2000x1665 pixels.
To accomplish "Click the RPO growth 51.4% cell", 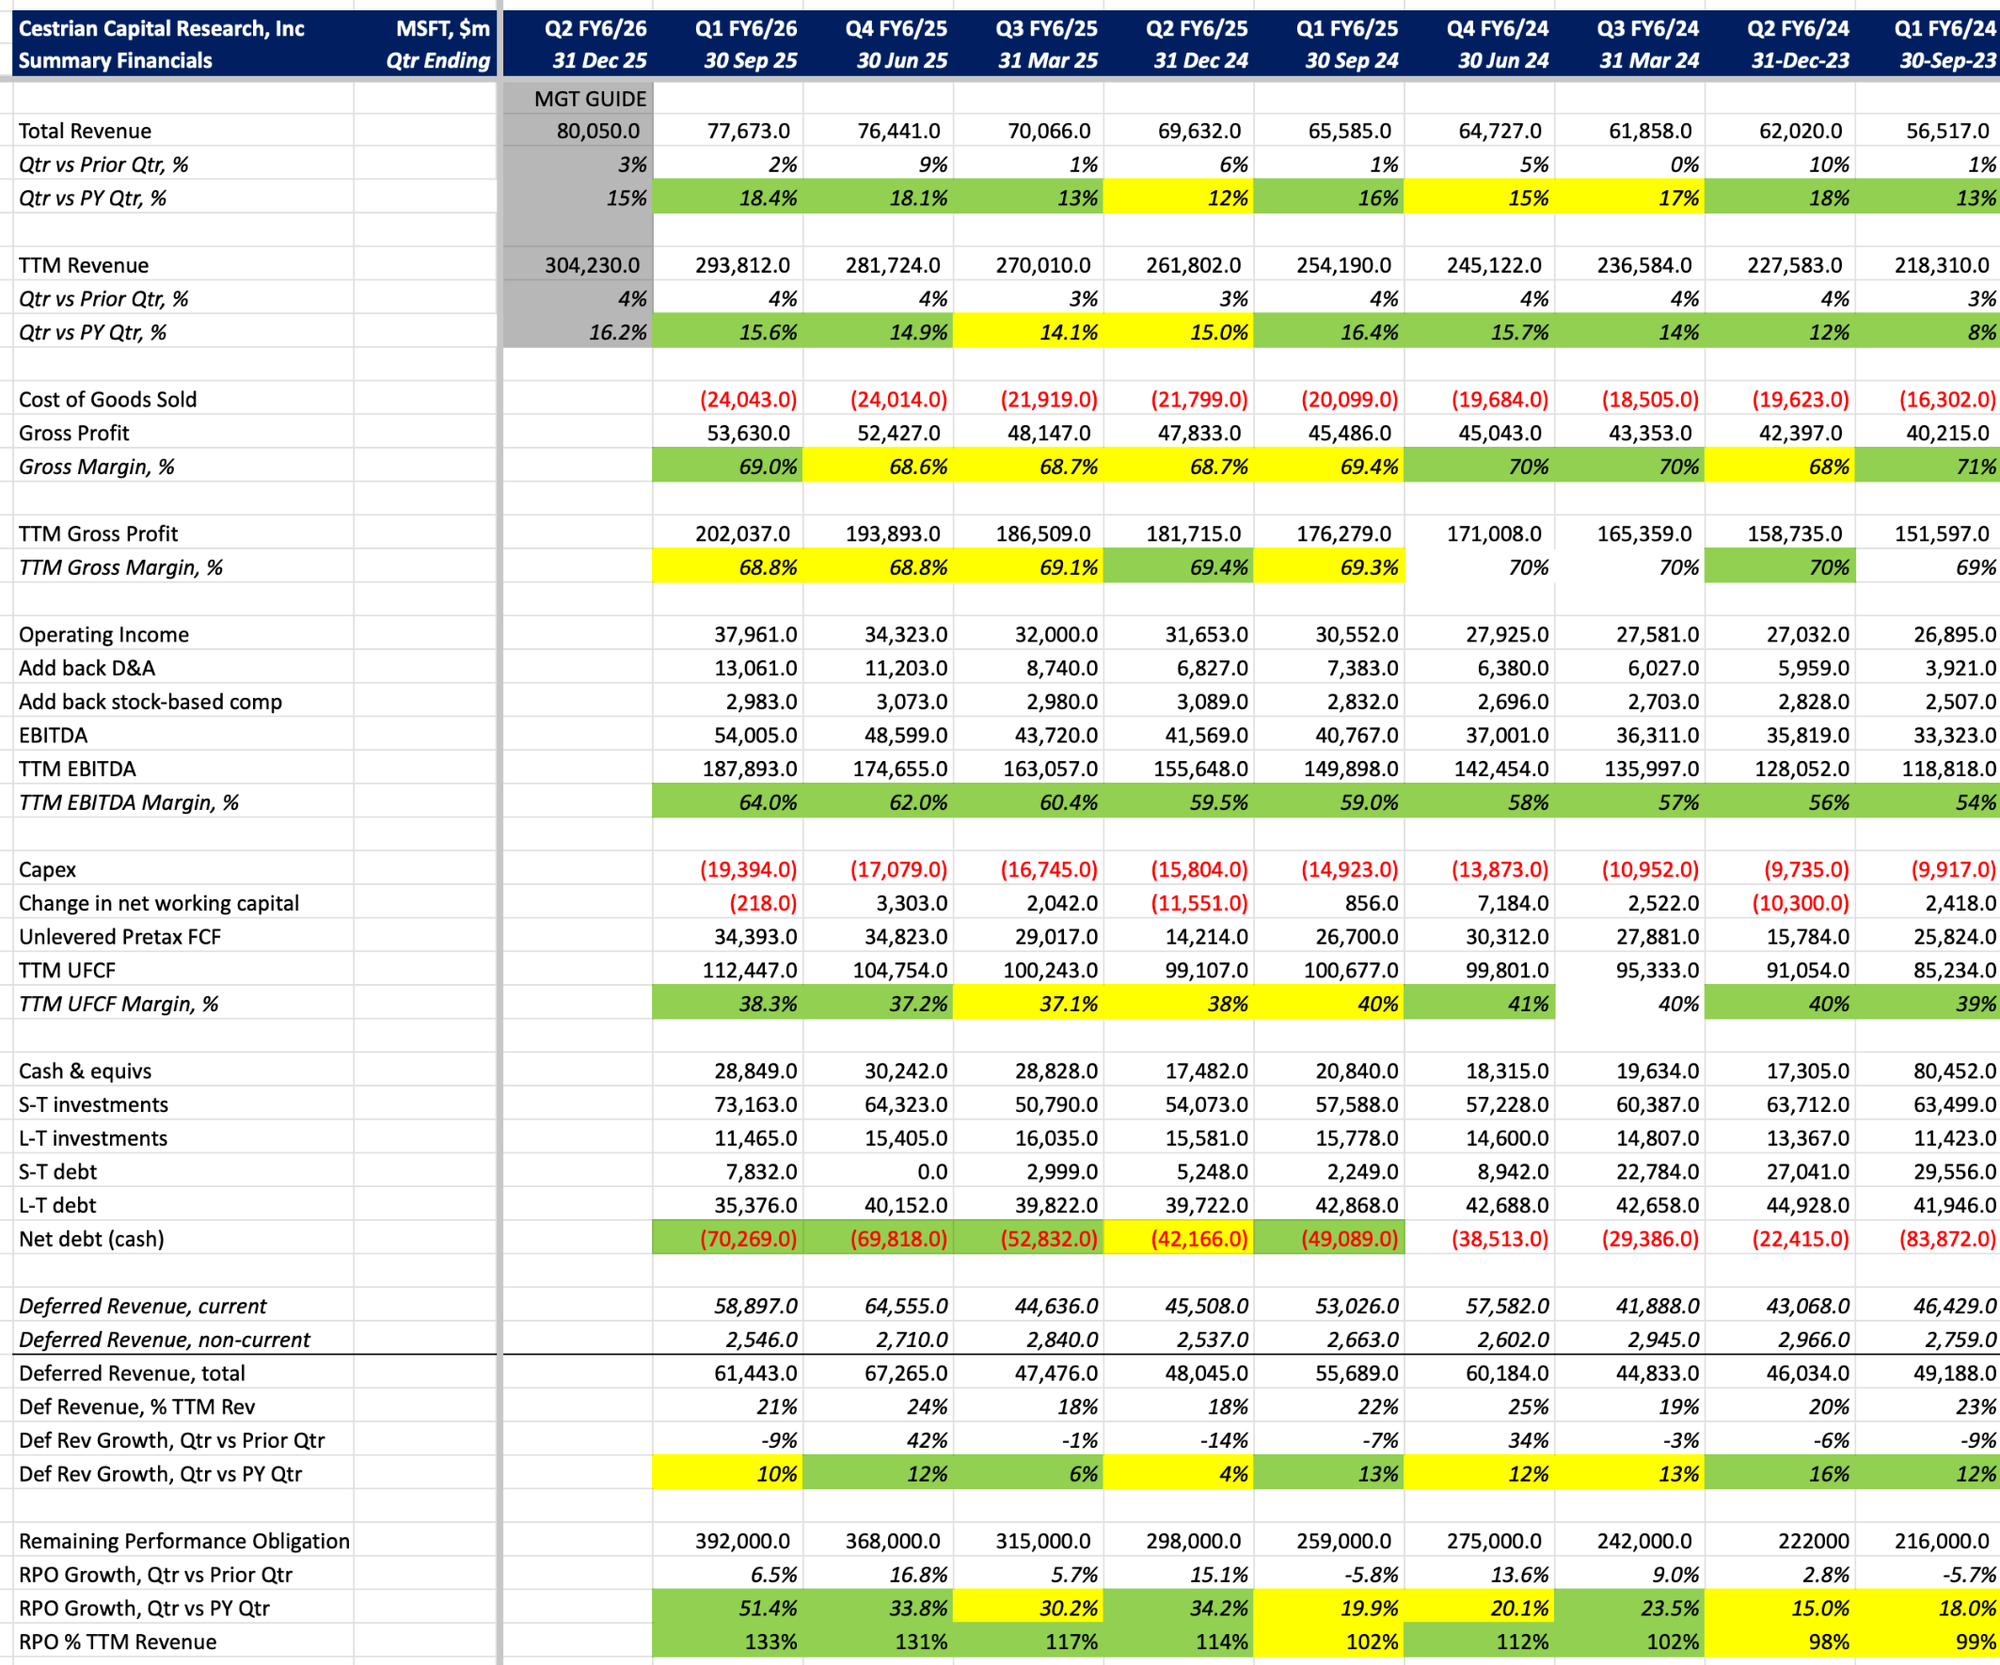I will point(766,1608).
